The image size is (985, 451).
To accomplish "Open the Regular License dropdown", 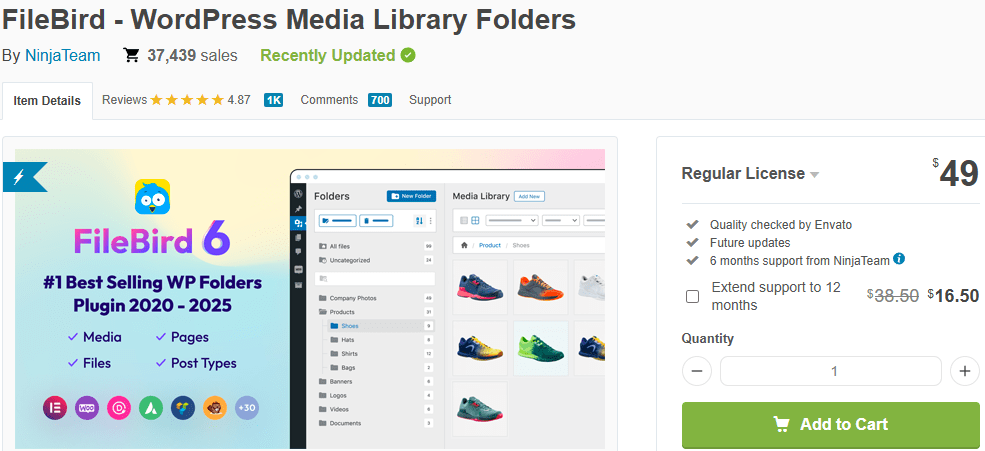I will click(x=750, y=173).
